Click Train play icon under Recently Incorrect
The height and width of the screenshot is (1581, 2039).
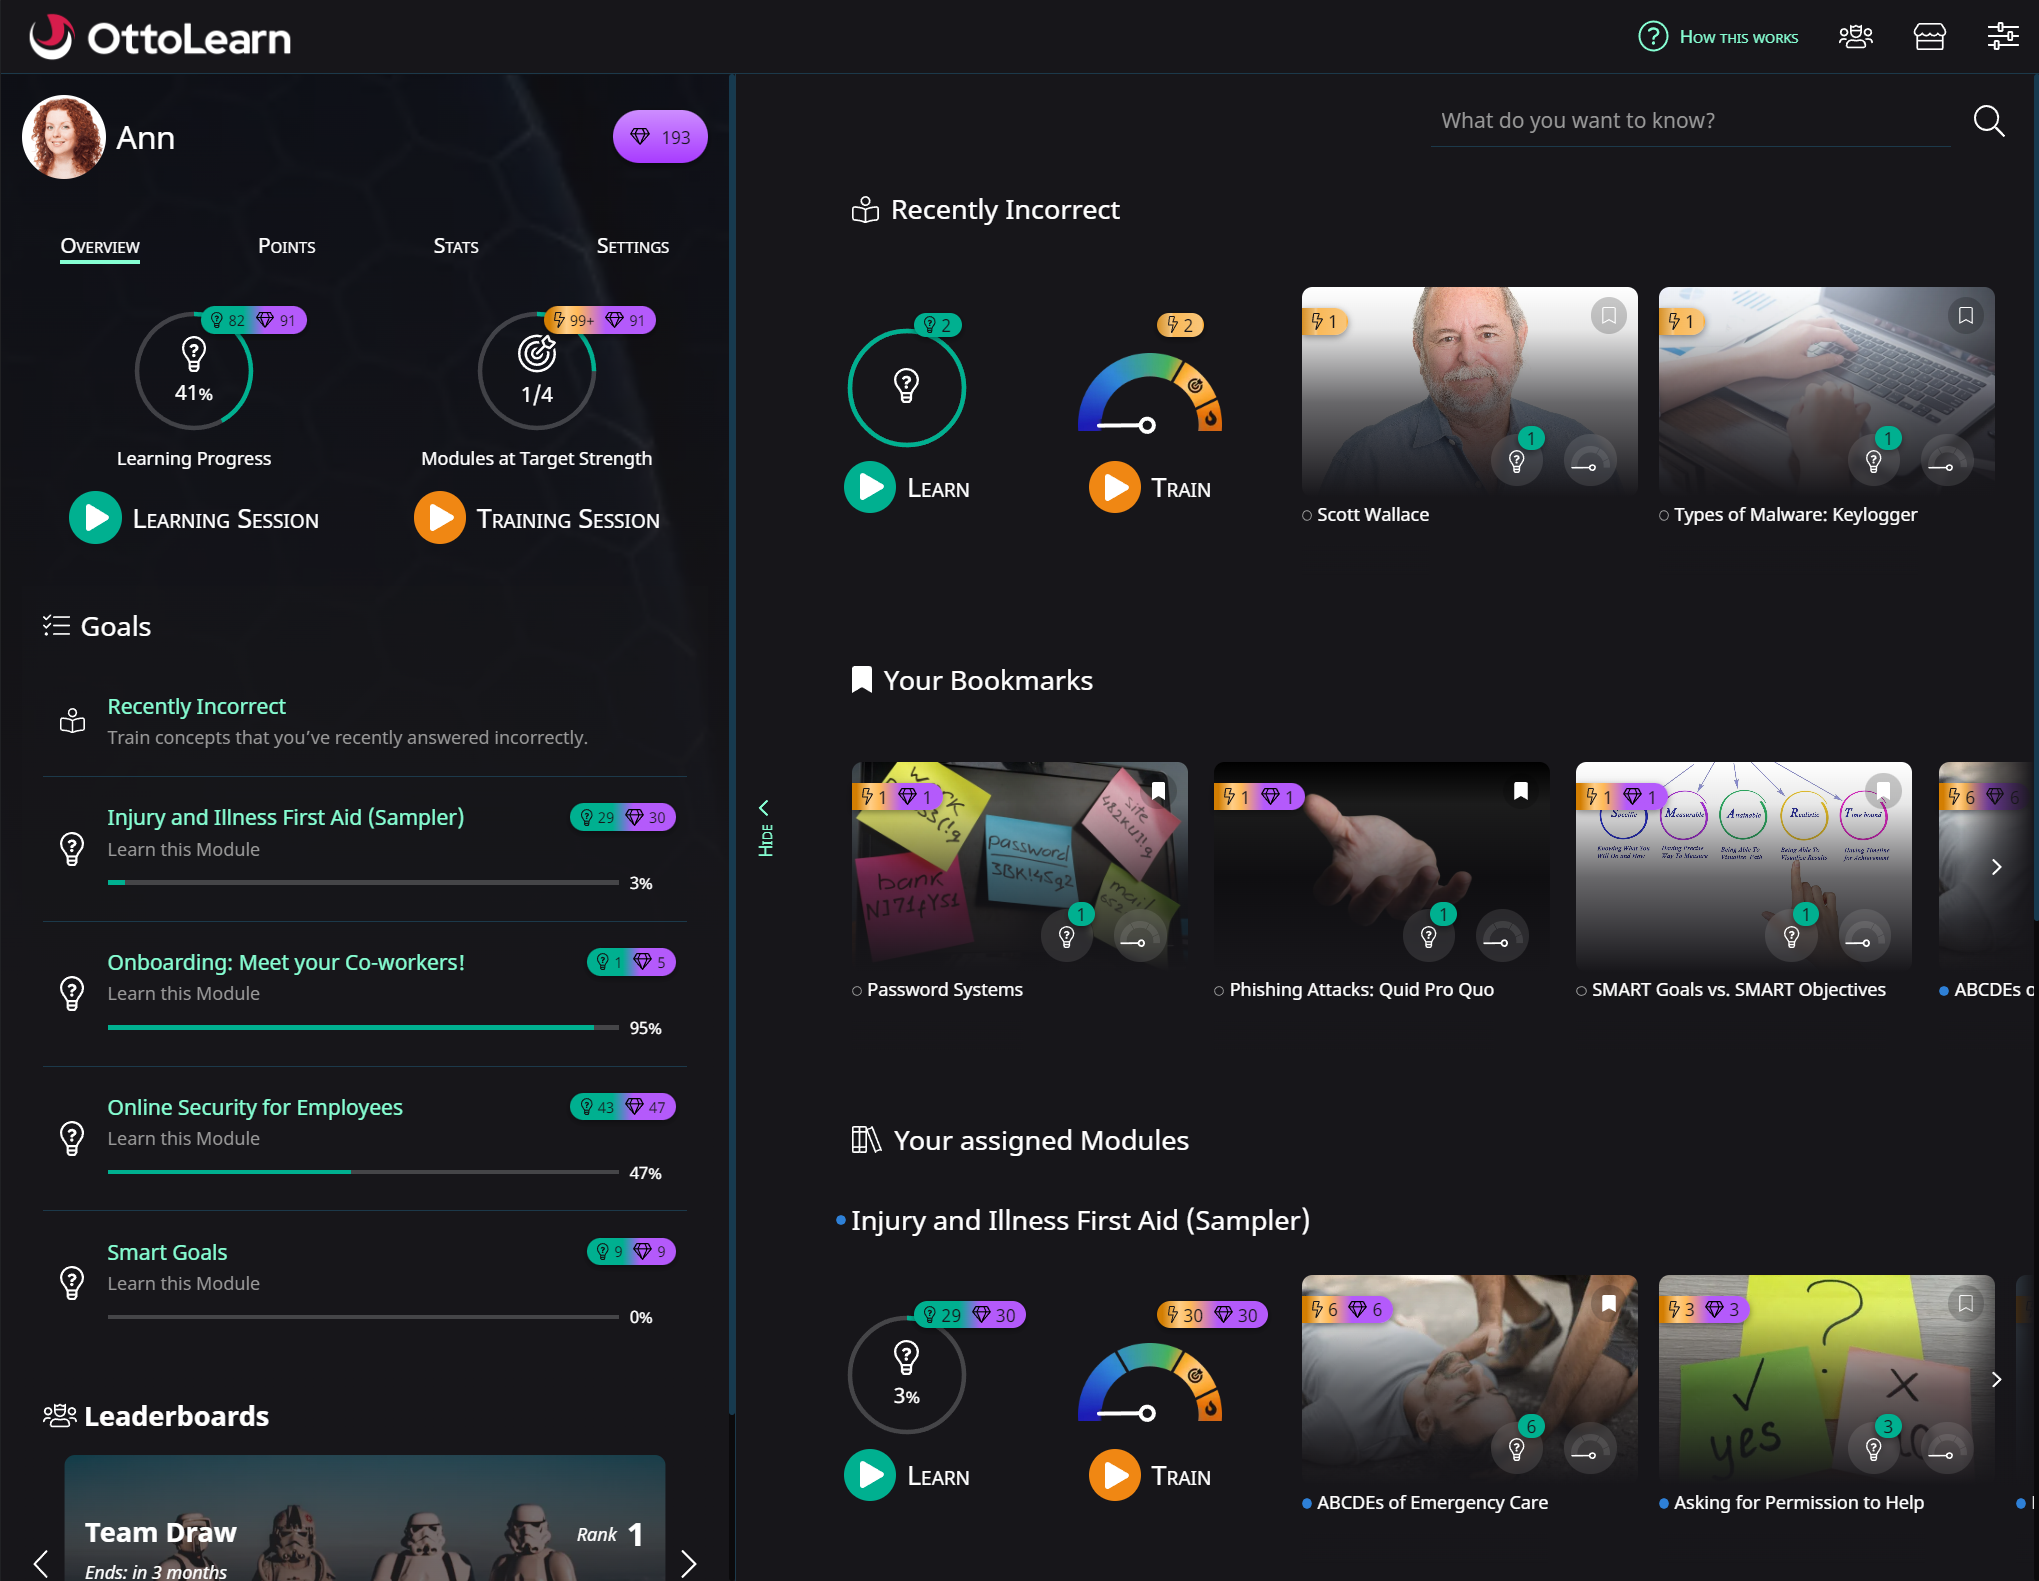click(1115, 488)
